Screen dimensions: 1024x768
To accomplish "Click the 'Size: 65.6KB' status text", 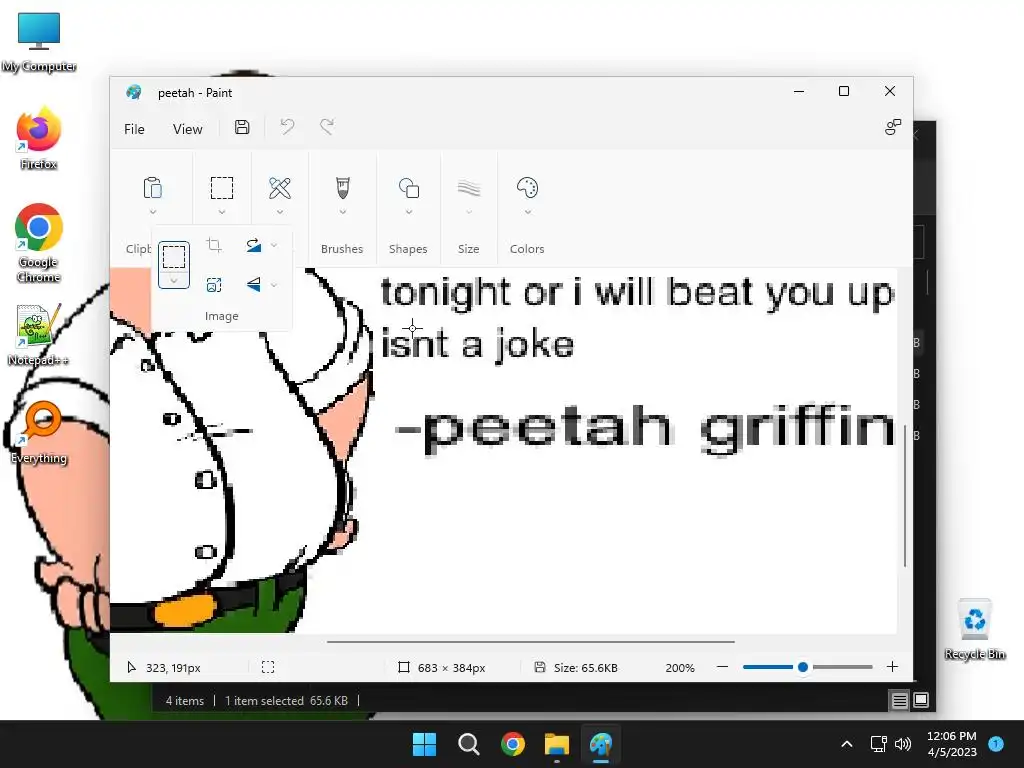I will tap(586, 667).
